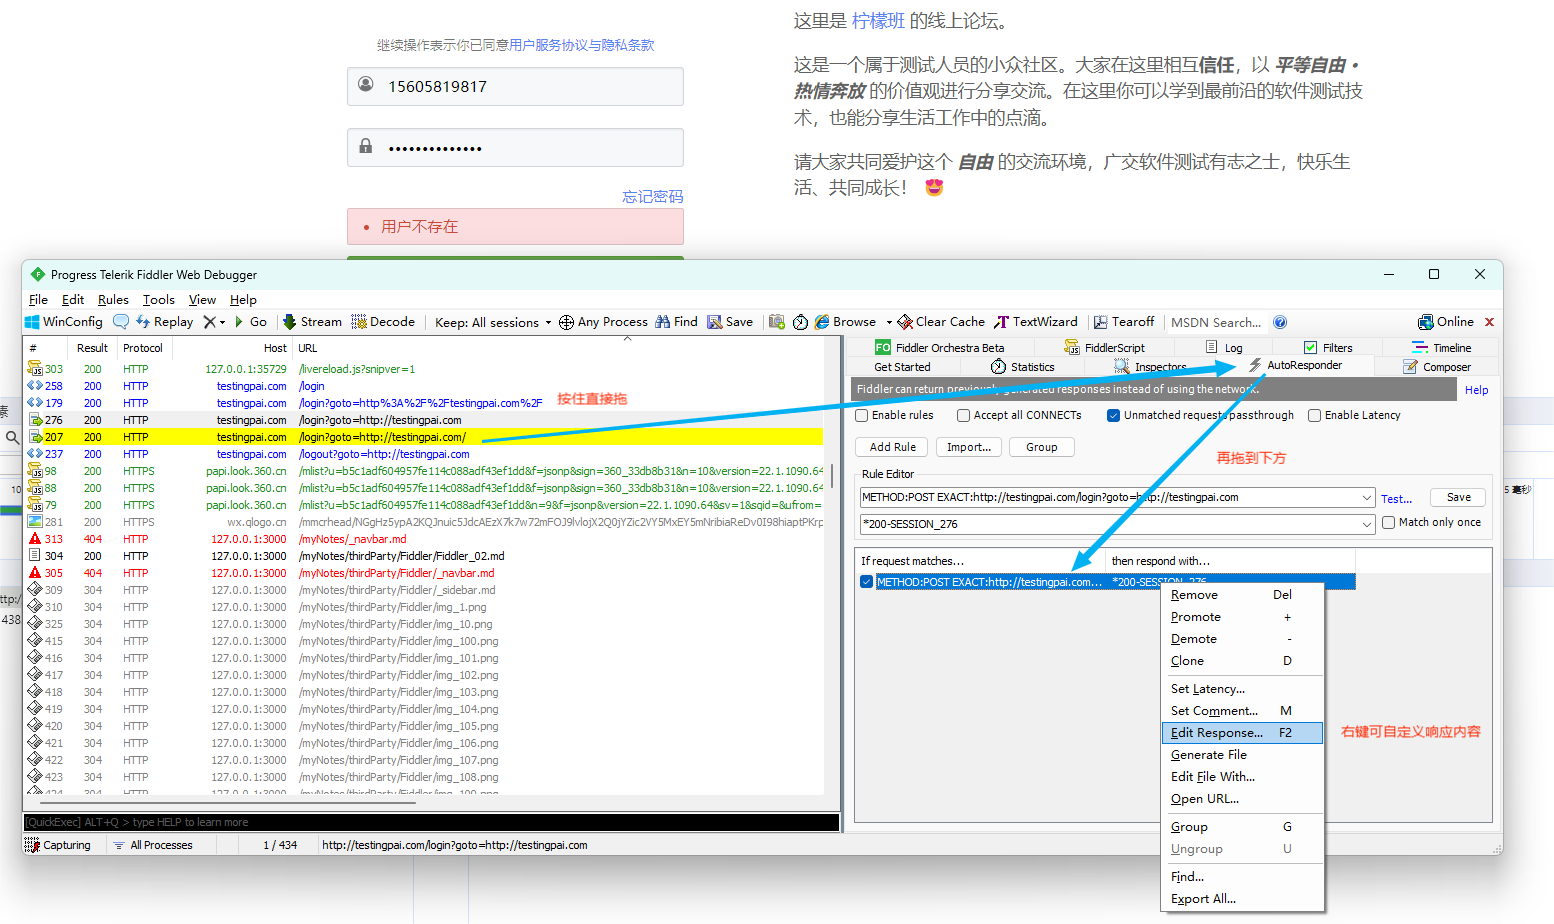Toggle Stream mode in toolbar

tap(312, 322)
